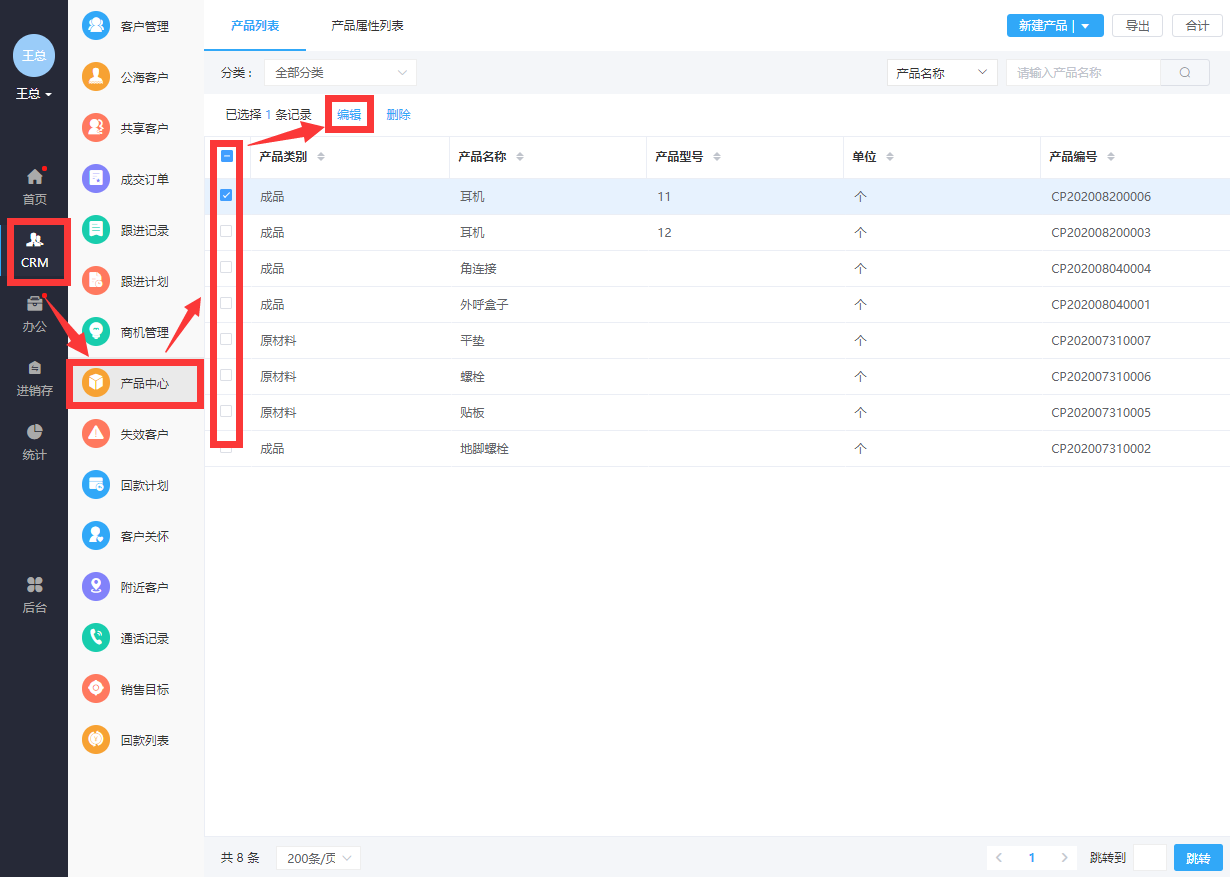Click the 编辑 edit link
Viewport: 1230px width, 877px height.
pyautogui.click(x=349, y=115)
